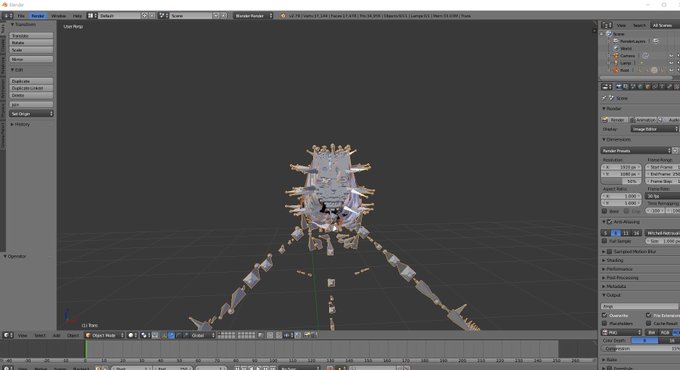Open the 3D viewport editor type icon
The height and width of the screenshot is (370, 680).
7,335
